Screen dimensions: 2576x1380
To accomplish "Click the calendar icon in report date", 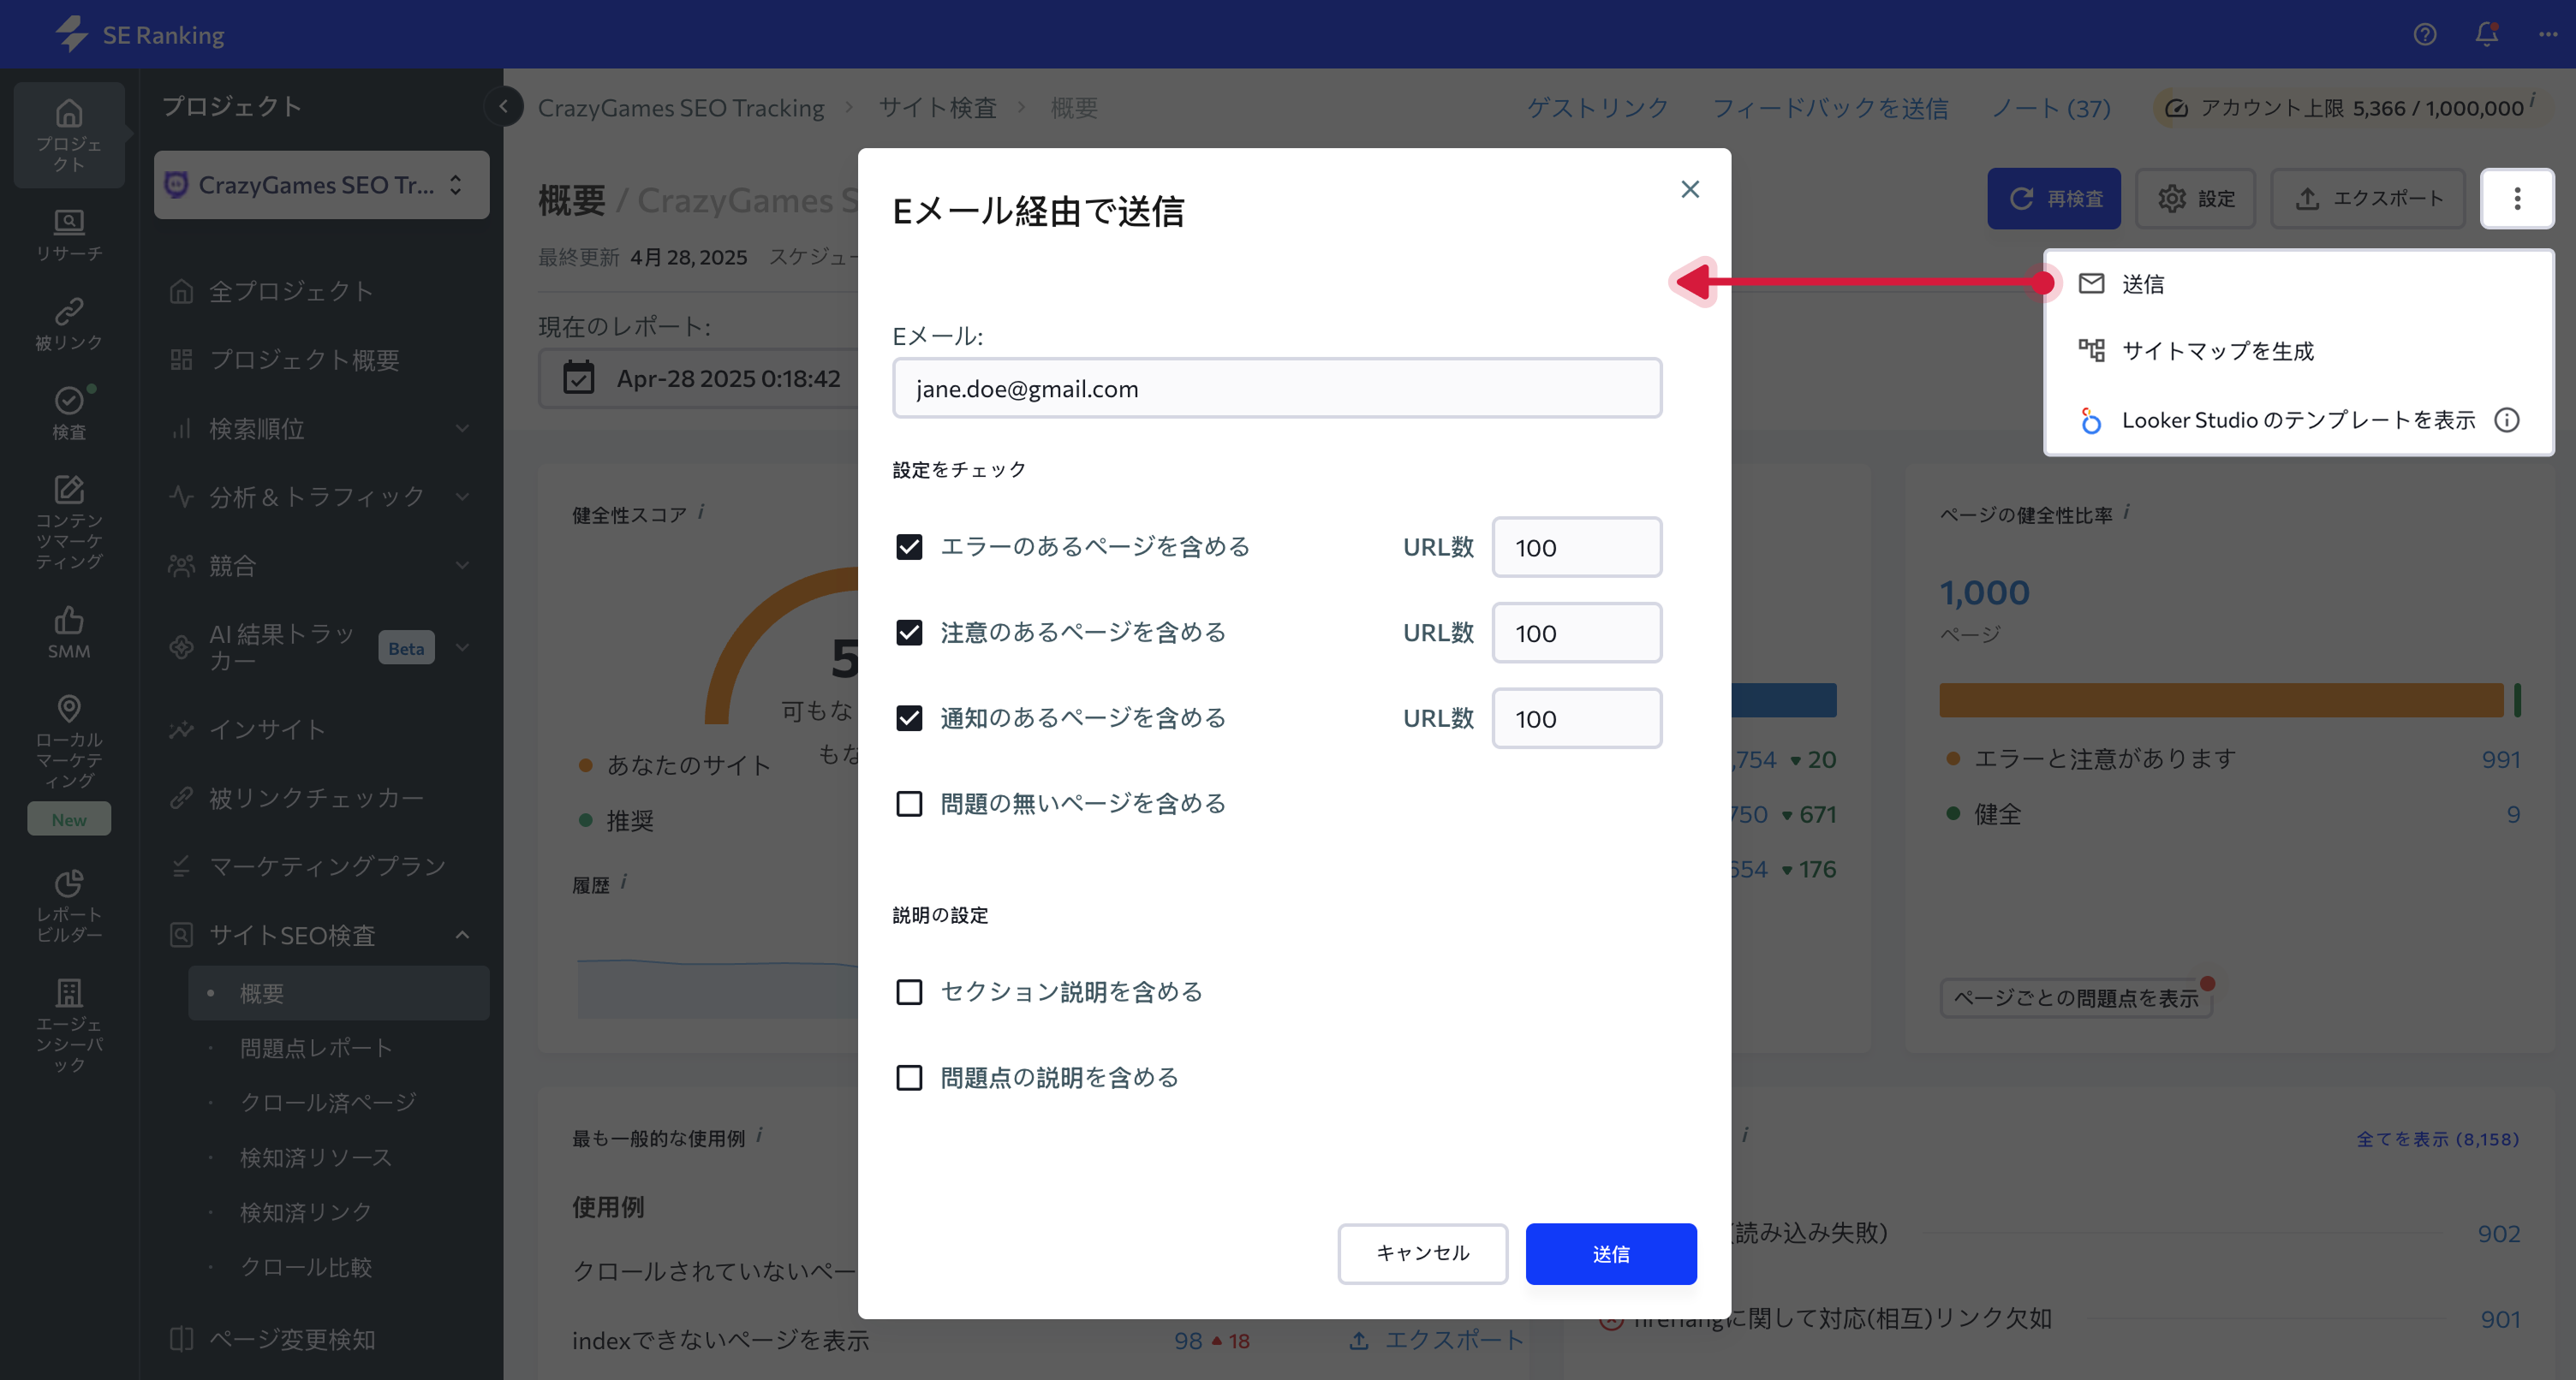I will (578, 378).
